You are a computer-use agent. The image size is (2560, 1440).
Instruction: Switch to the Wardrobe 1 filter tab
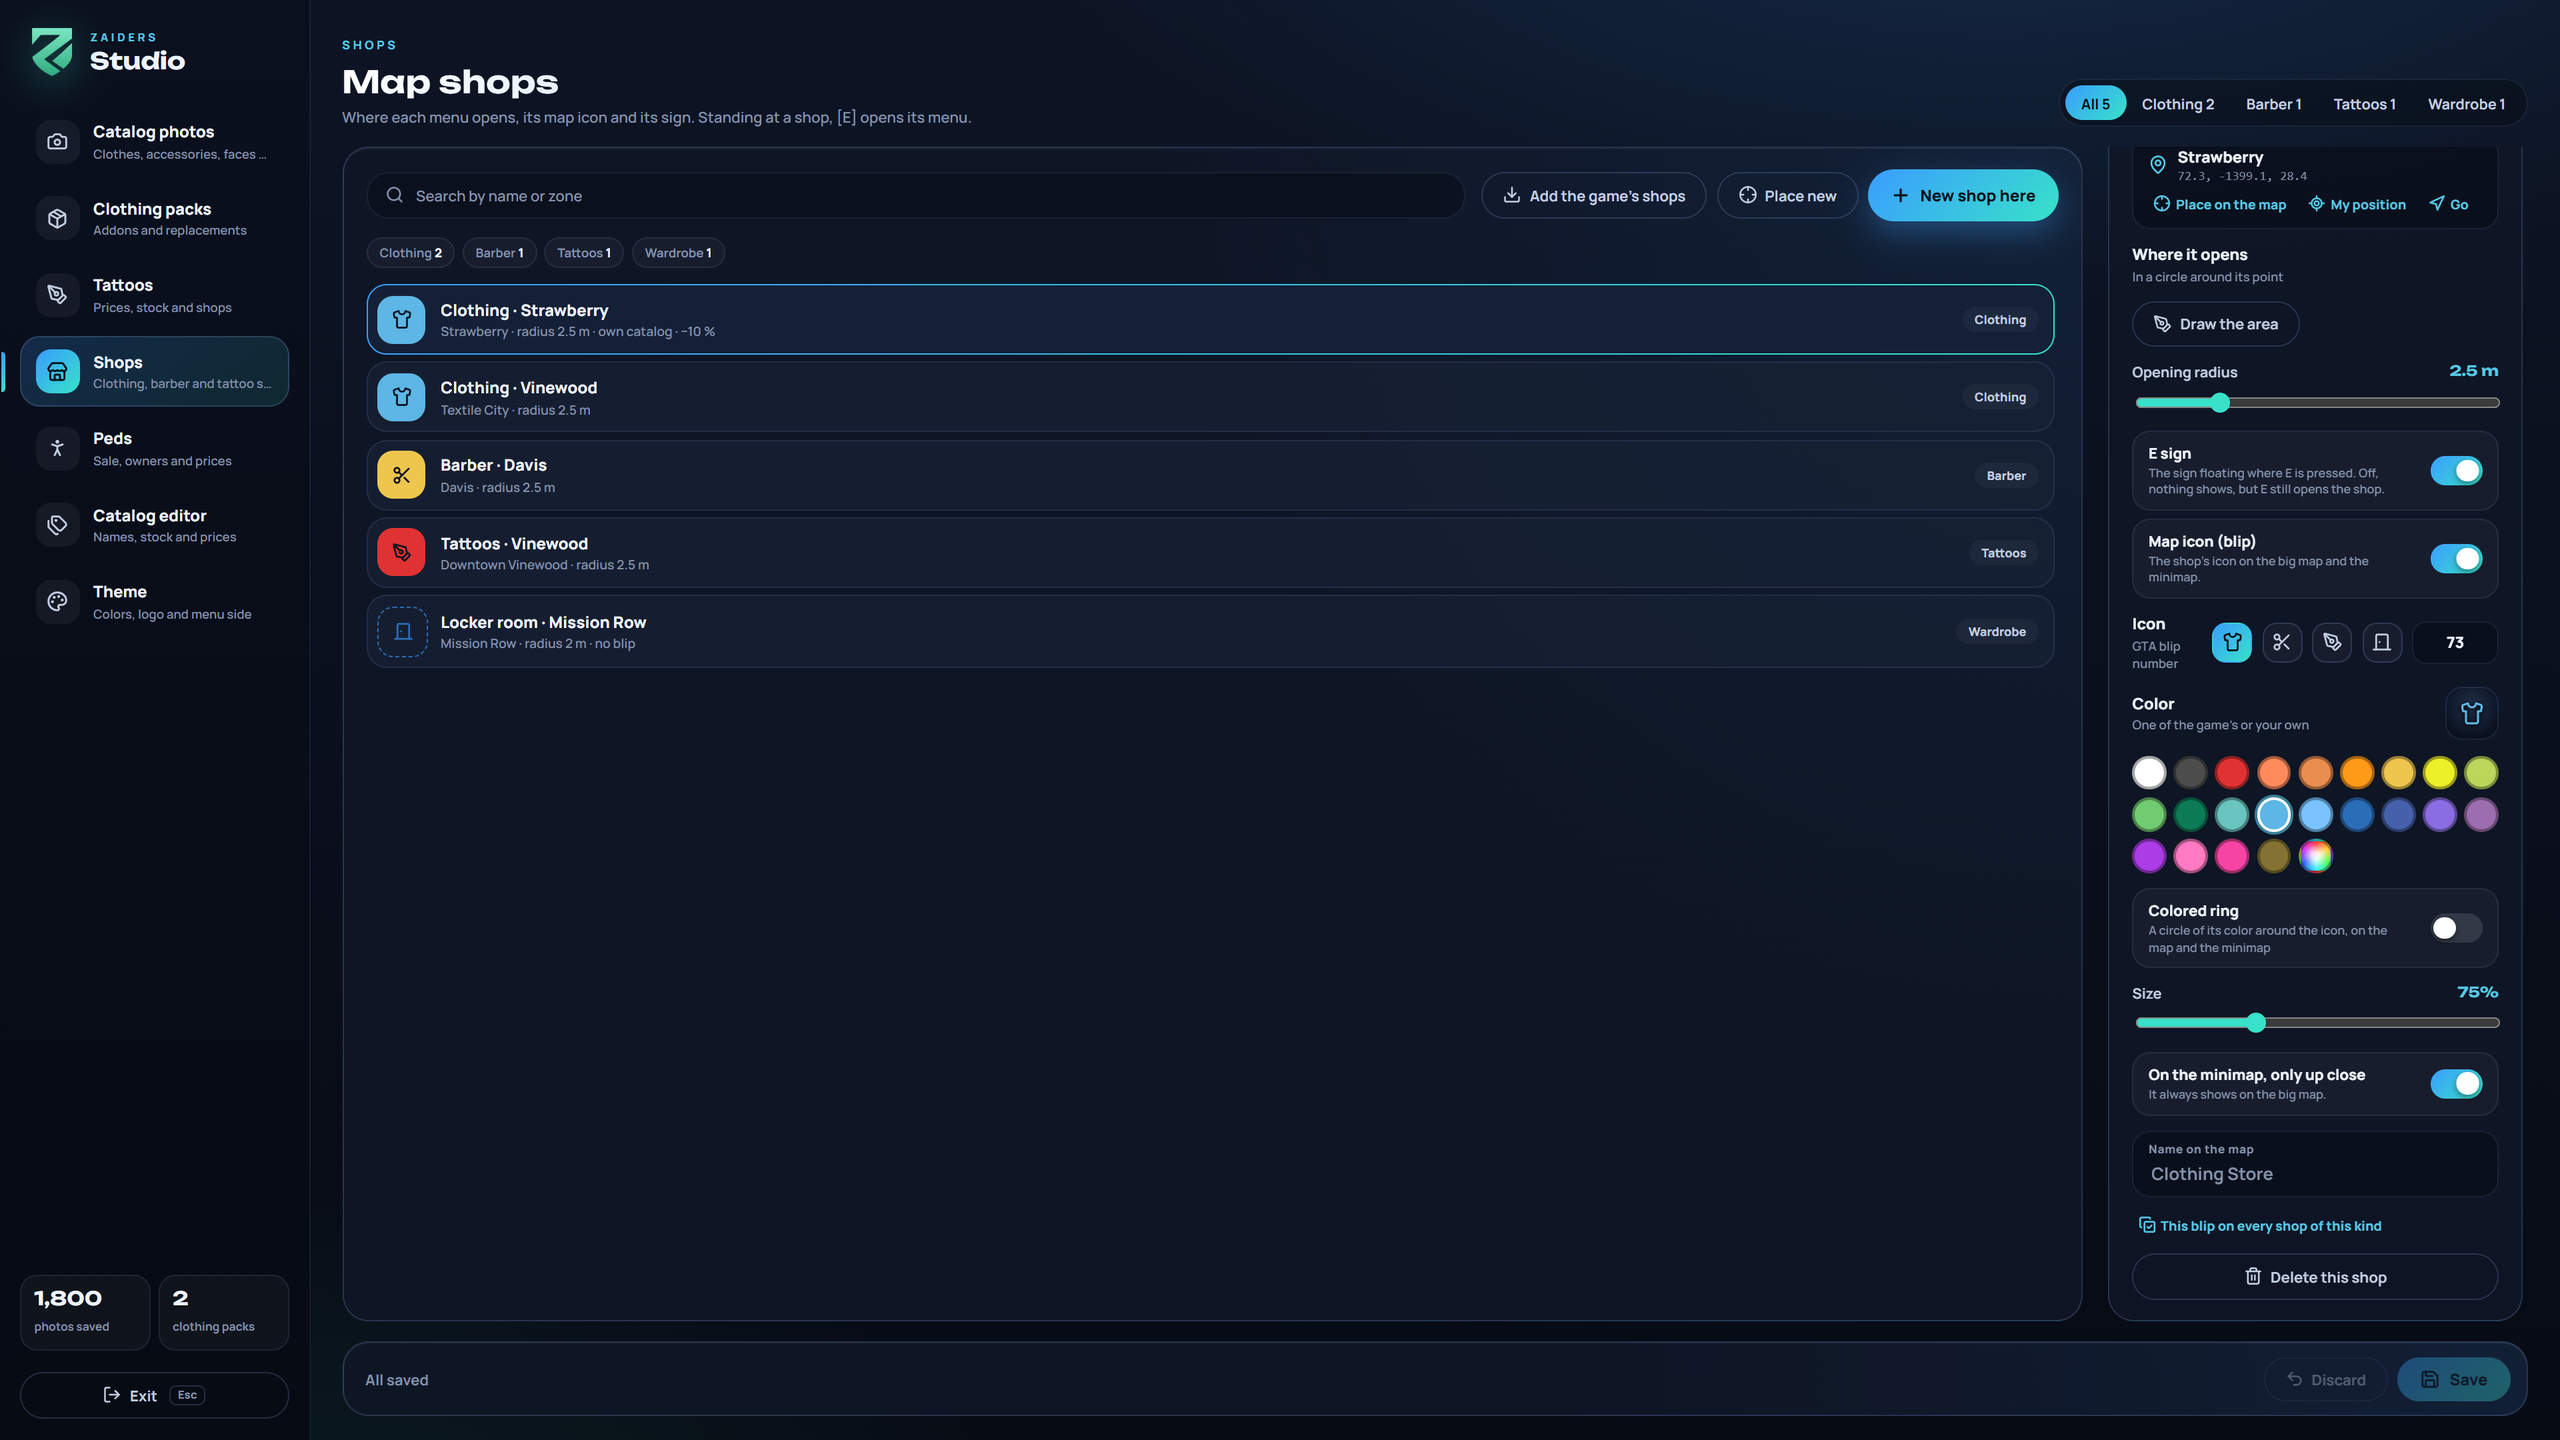point(2466,104)
